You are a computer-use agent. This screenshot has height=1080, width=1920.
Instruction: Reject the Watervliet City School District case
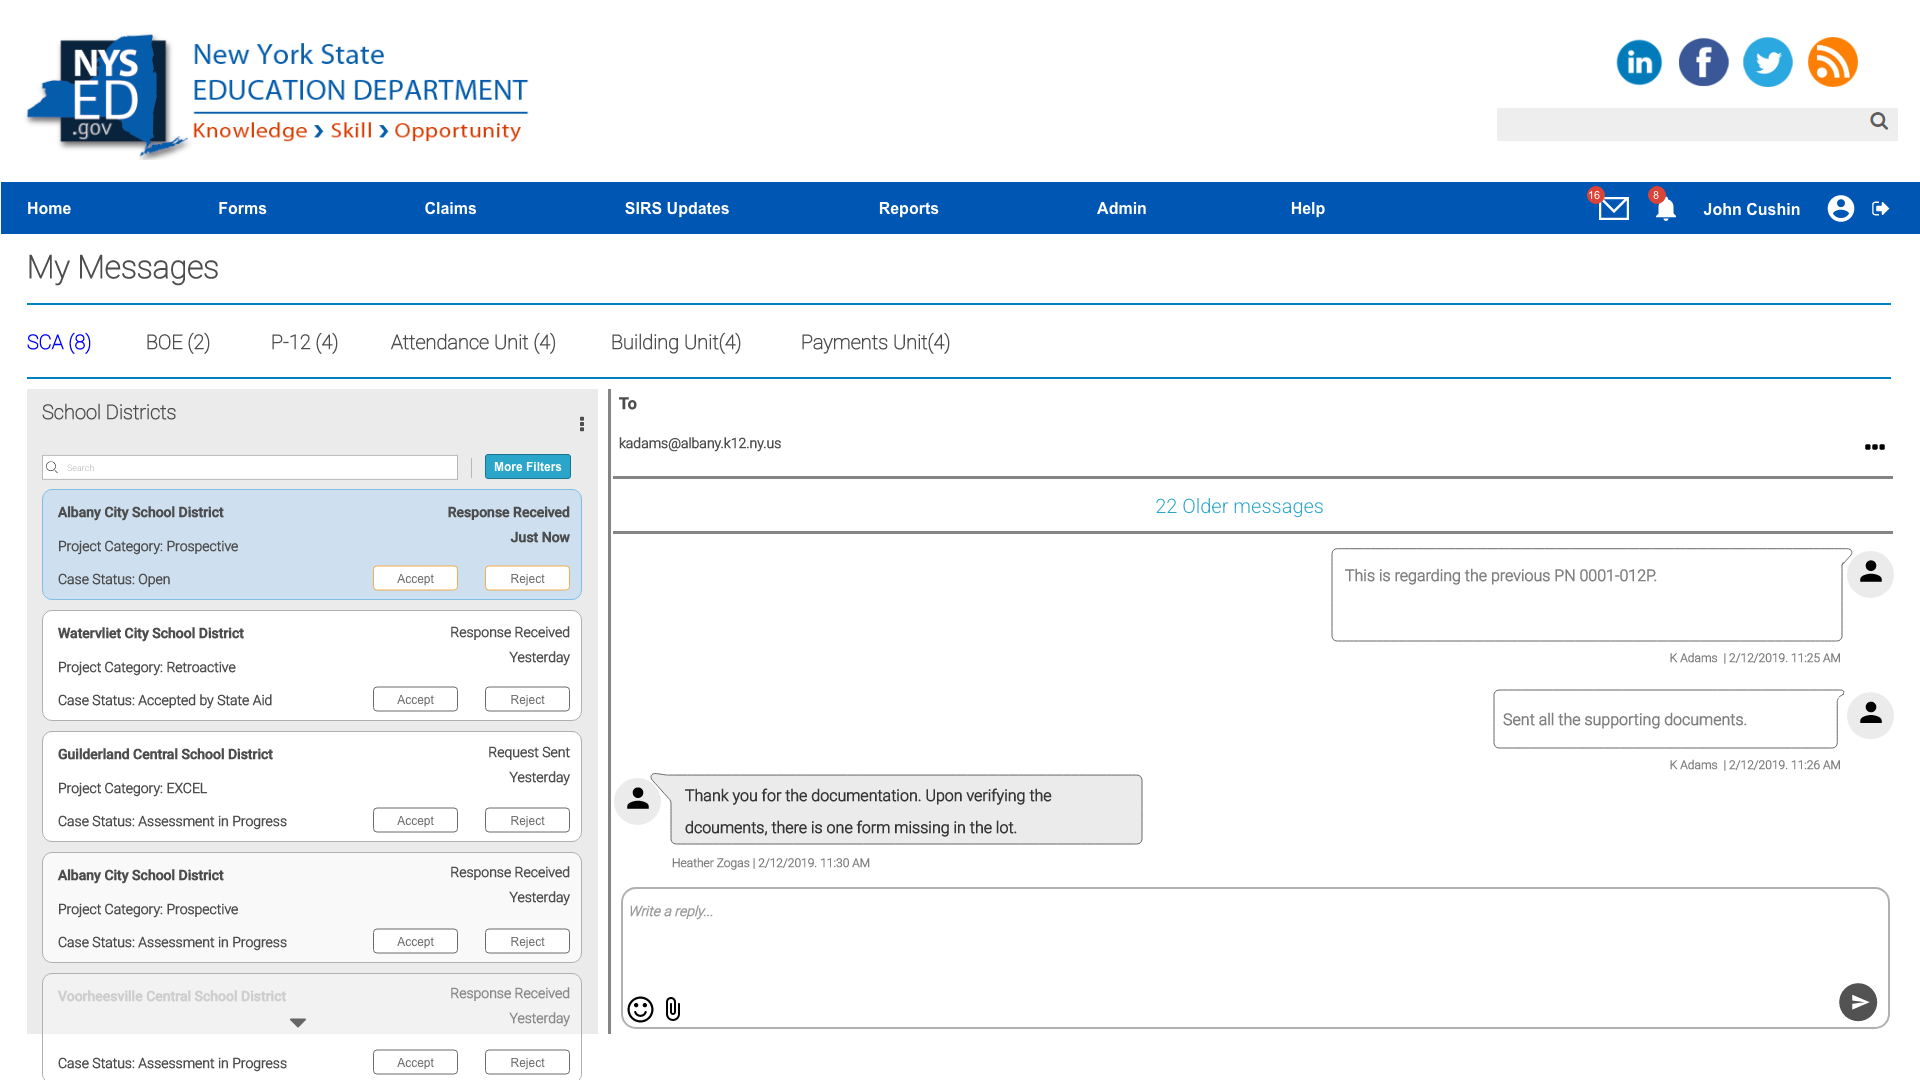tap(527, 699)
